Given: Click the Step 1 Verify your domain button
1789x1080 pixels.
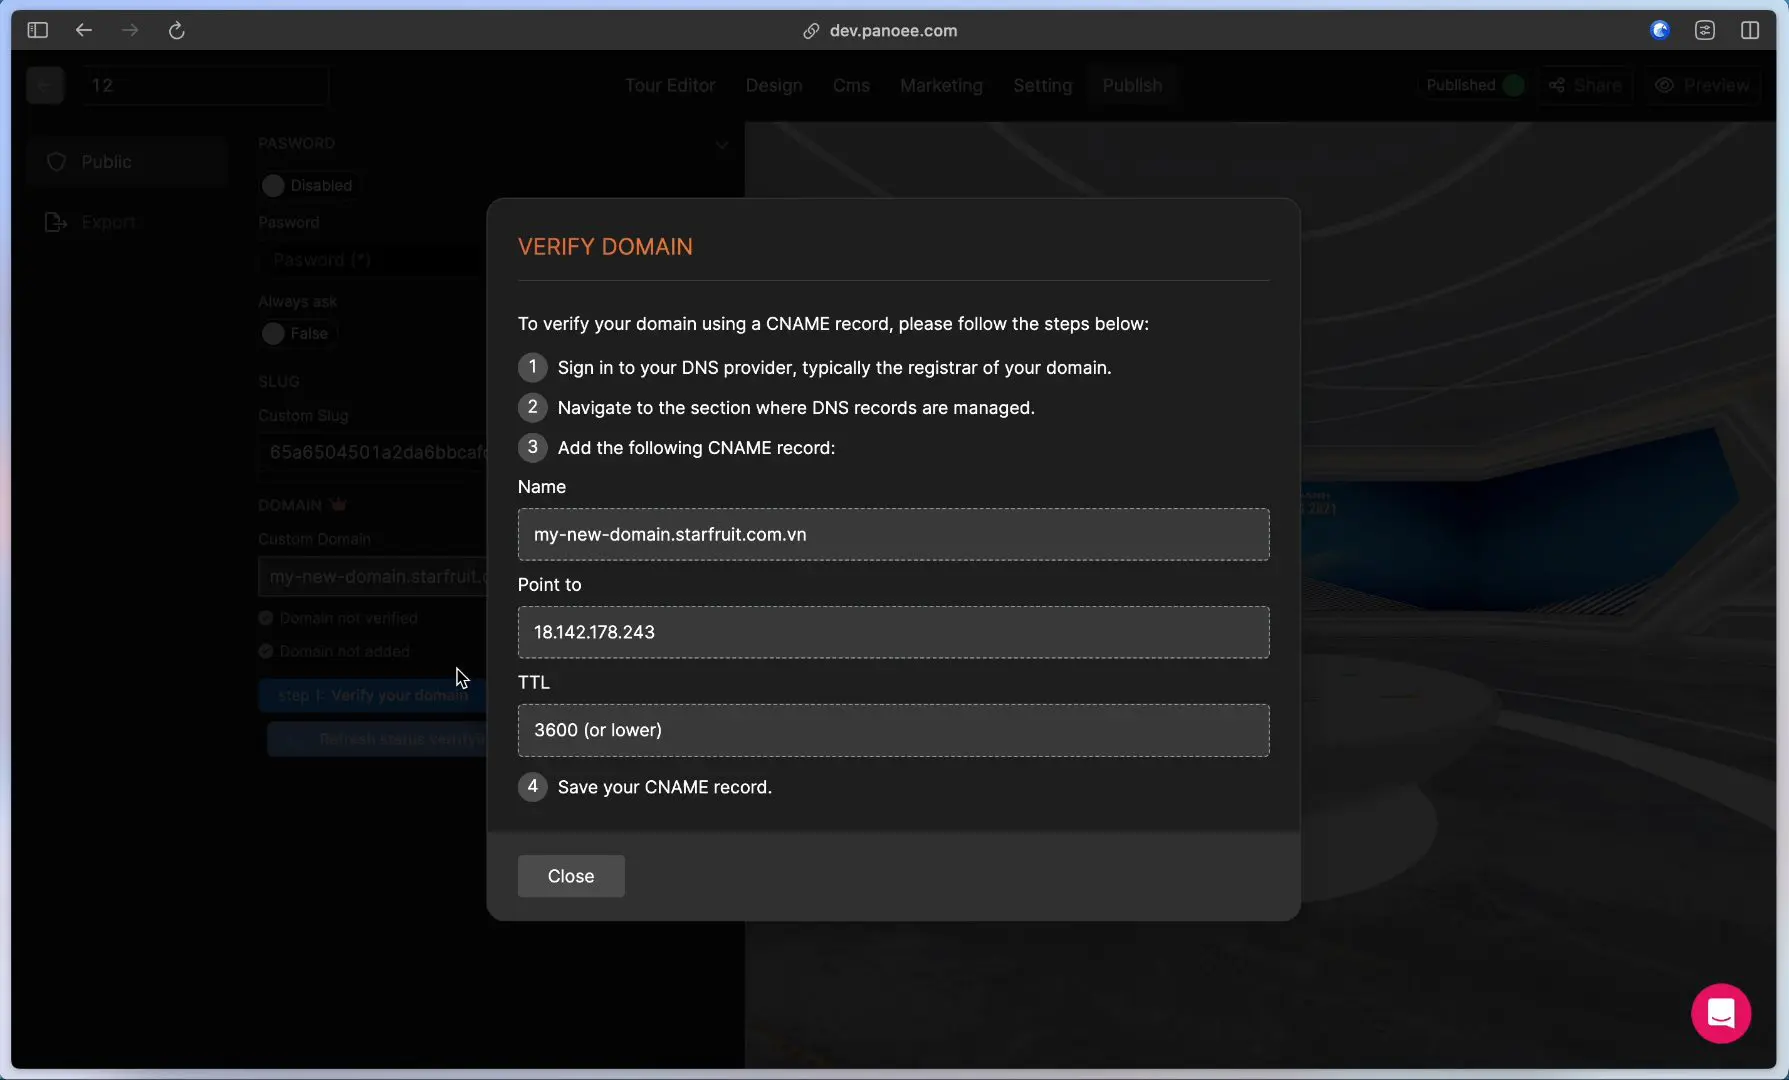Looking at the screenshot, I should pos(372,695).
